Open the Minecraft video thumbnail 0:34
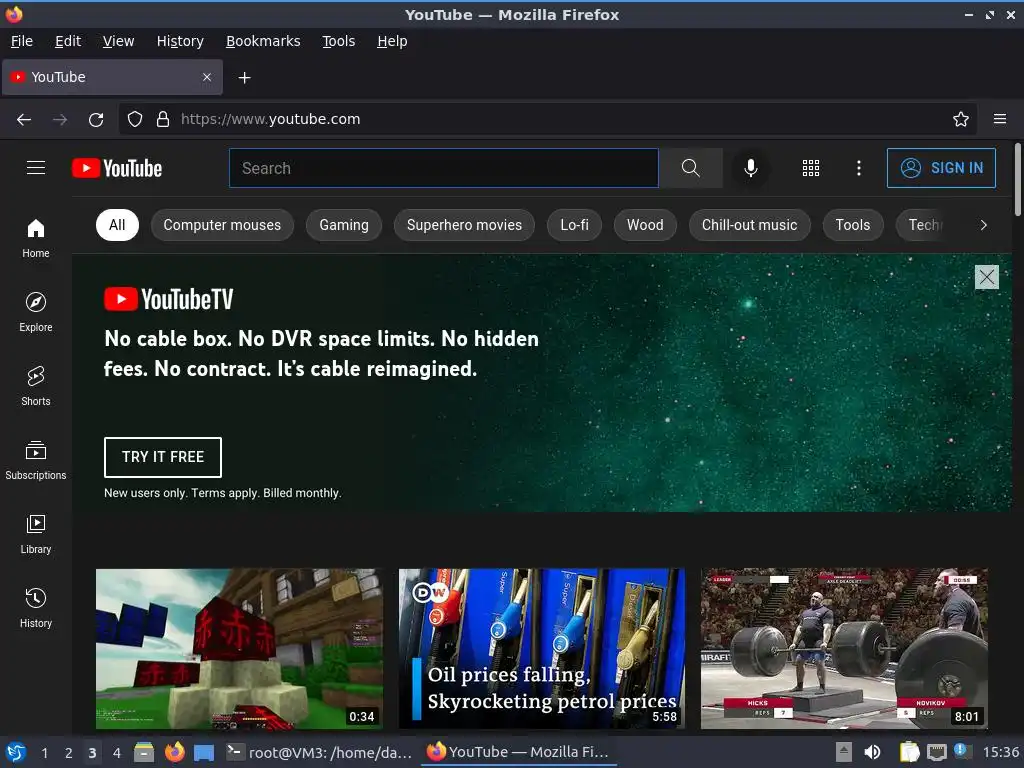 tap(239, 648)
